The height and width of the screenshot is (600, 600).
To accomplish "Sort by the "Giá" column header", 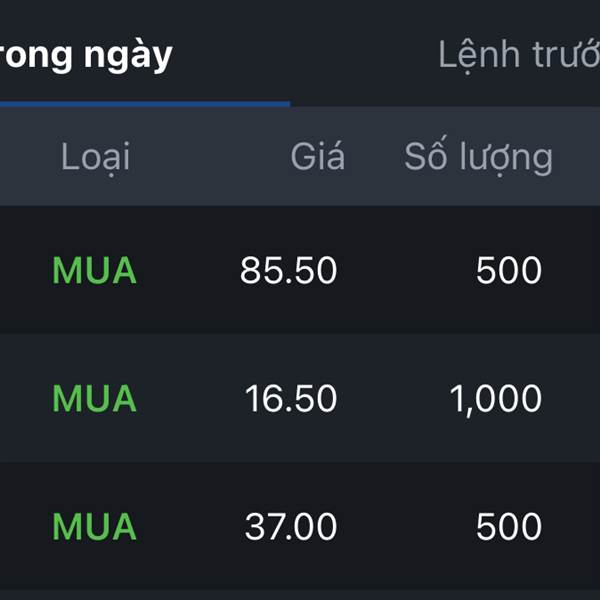I will tap(318, 156).
